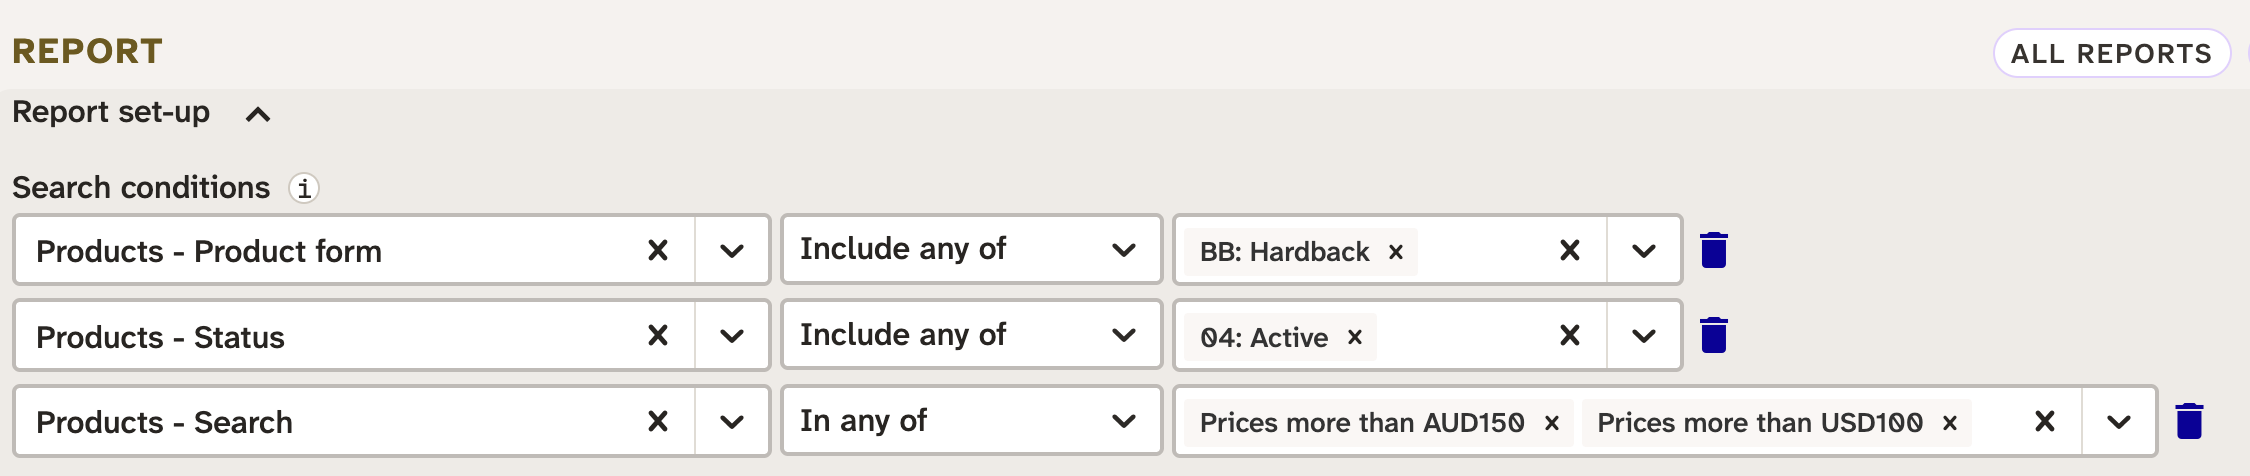Viewport: 2250px width, 476px height.
Task: Click inside the price search values field
Action: 1996,421
